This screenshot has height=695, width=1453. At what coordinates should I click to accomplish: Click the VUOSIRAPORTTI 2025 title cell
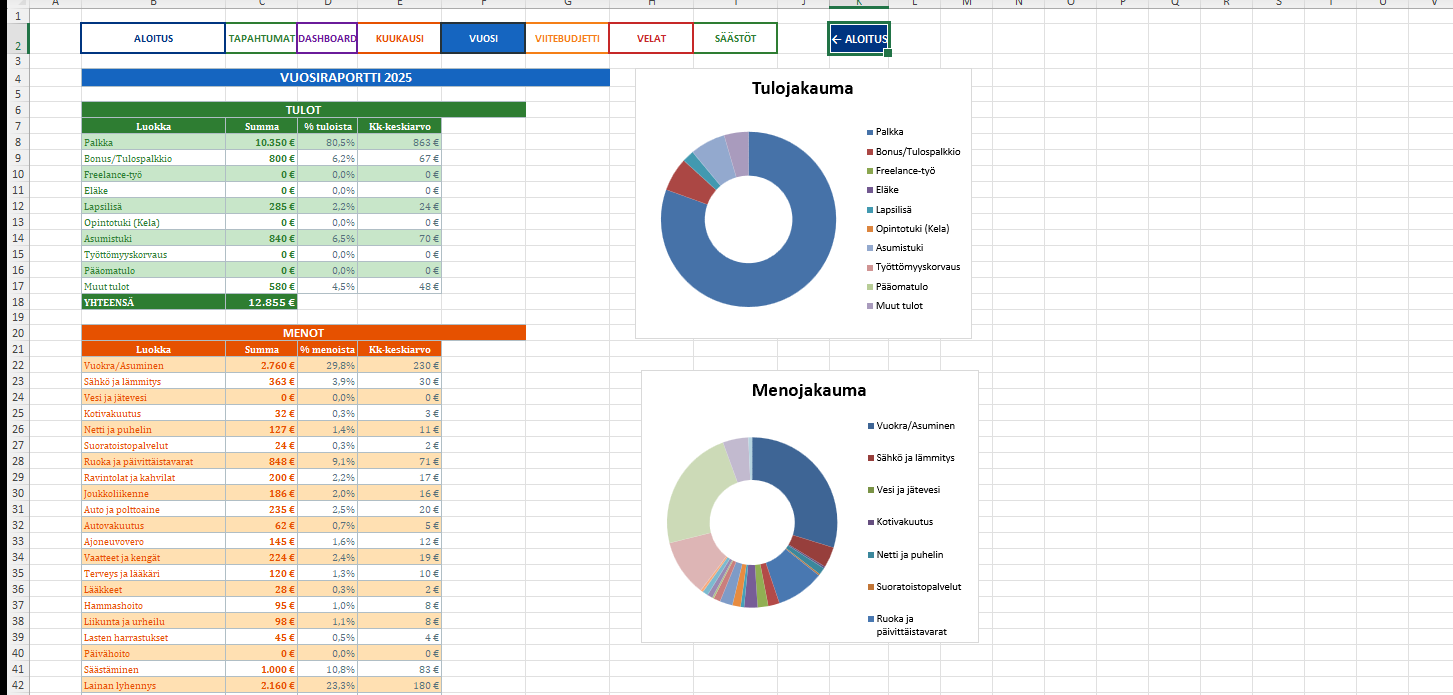[345, 77]
